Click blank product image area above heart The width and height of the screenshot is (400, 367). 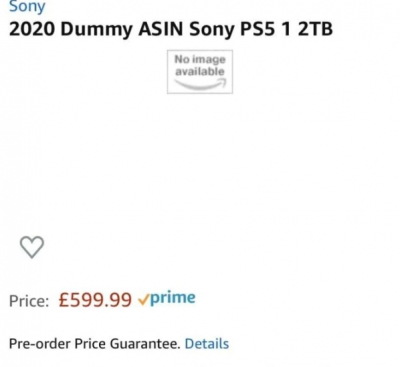tap(200, 160)
